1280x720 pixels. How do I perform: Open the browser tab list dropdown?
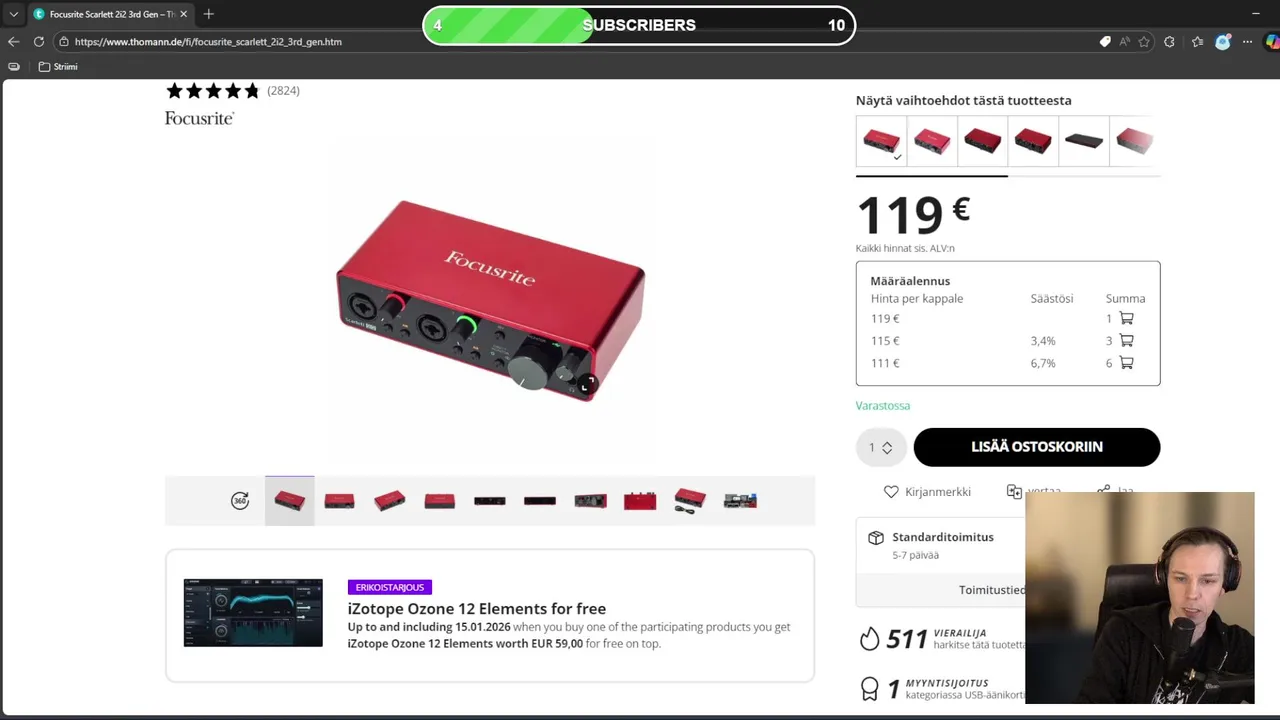(13, 14)
